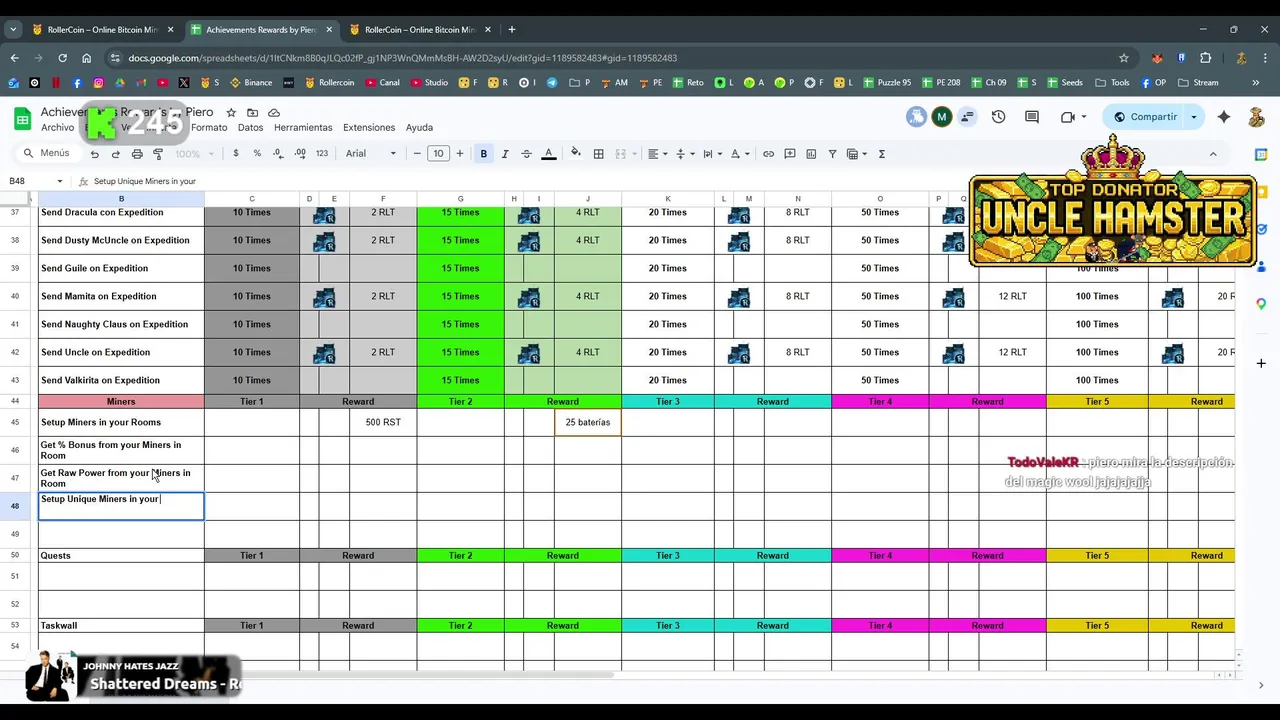Screen dimensions: 1280x720
Task: Open number format 123 menu
Action: point(322,154)
